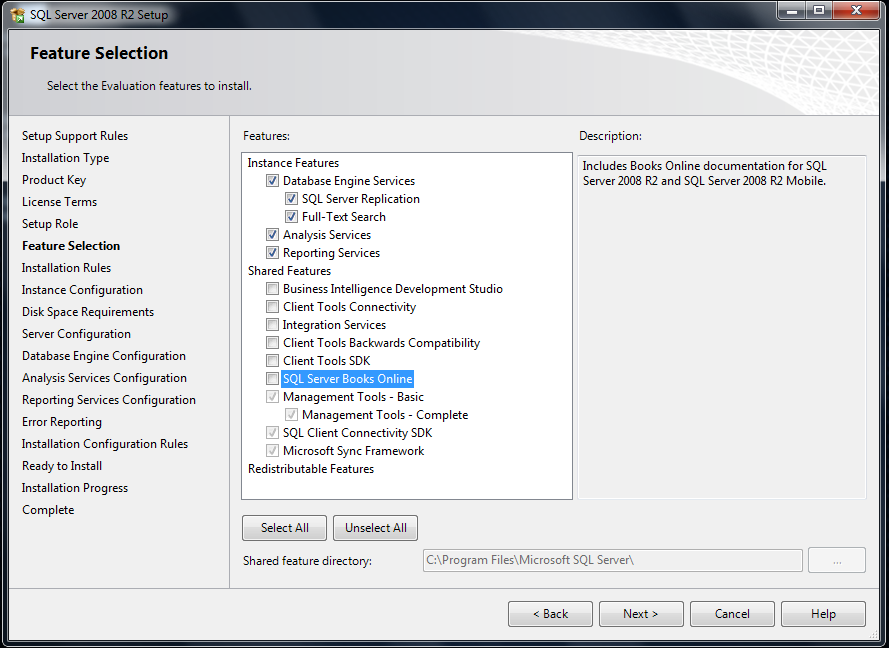This screenshot has height=648, width=889.
Task: Select Integration Services feature label
Action: (334, 325)
